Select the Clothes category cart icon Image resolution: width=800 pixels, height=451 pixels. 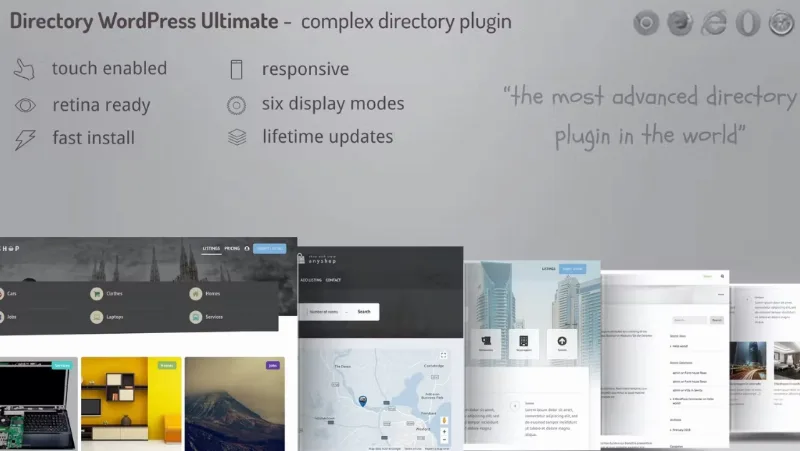tap(96, 293)
